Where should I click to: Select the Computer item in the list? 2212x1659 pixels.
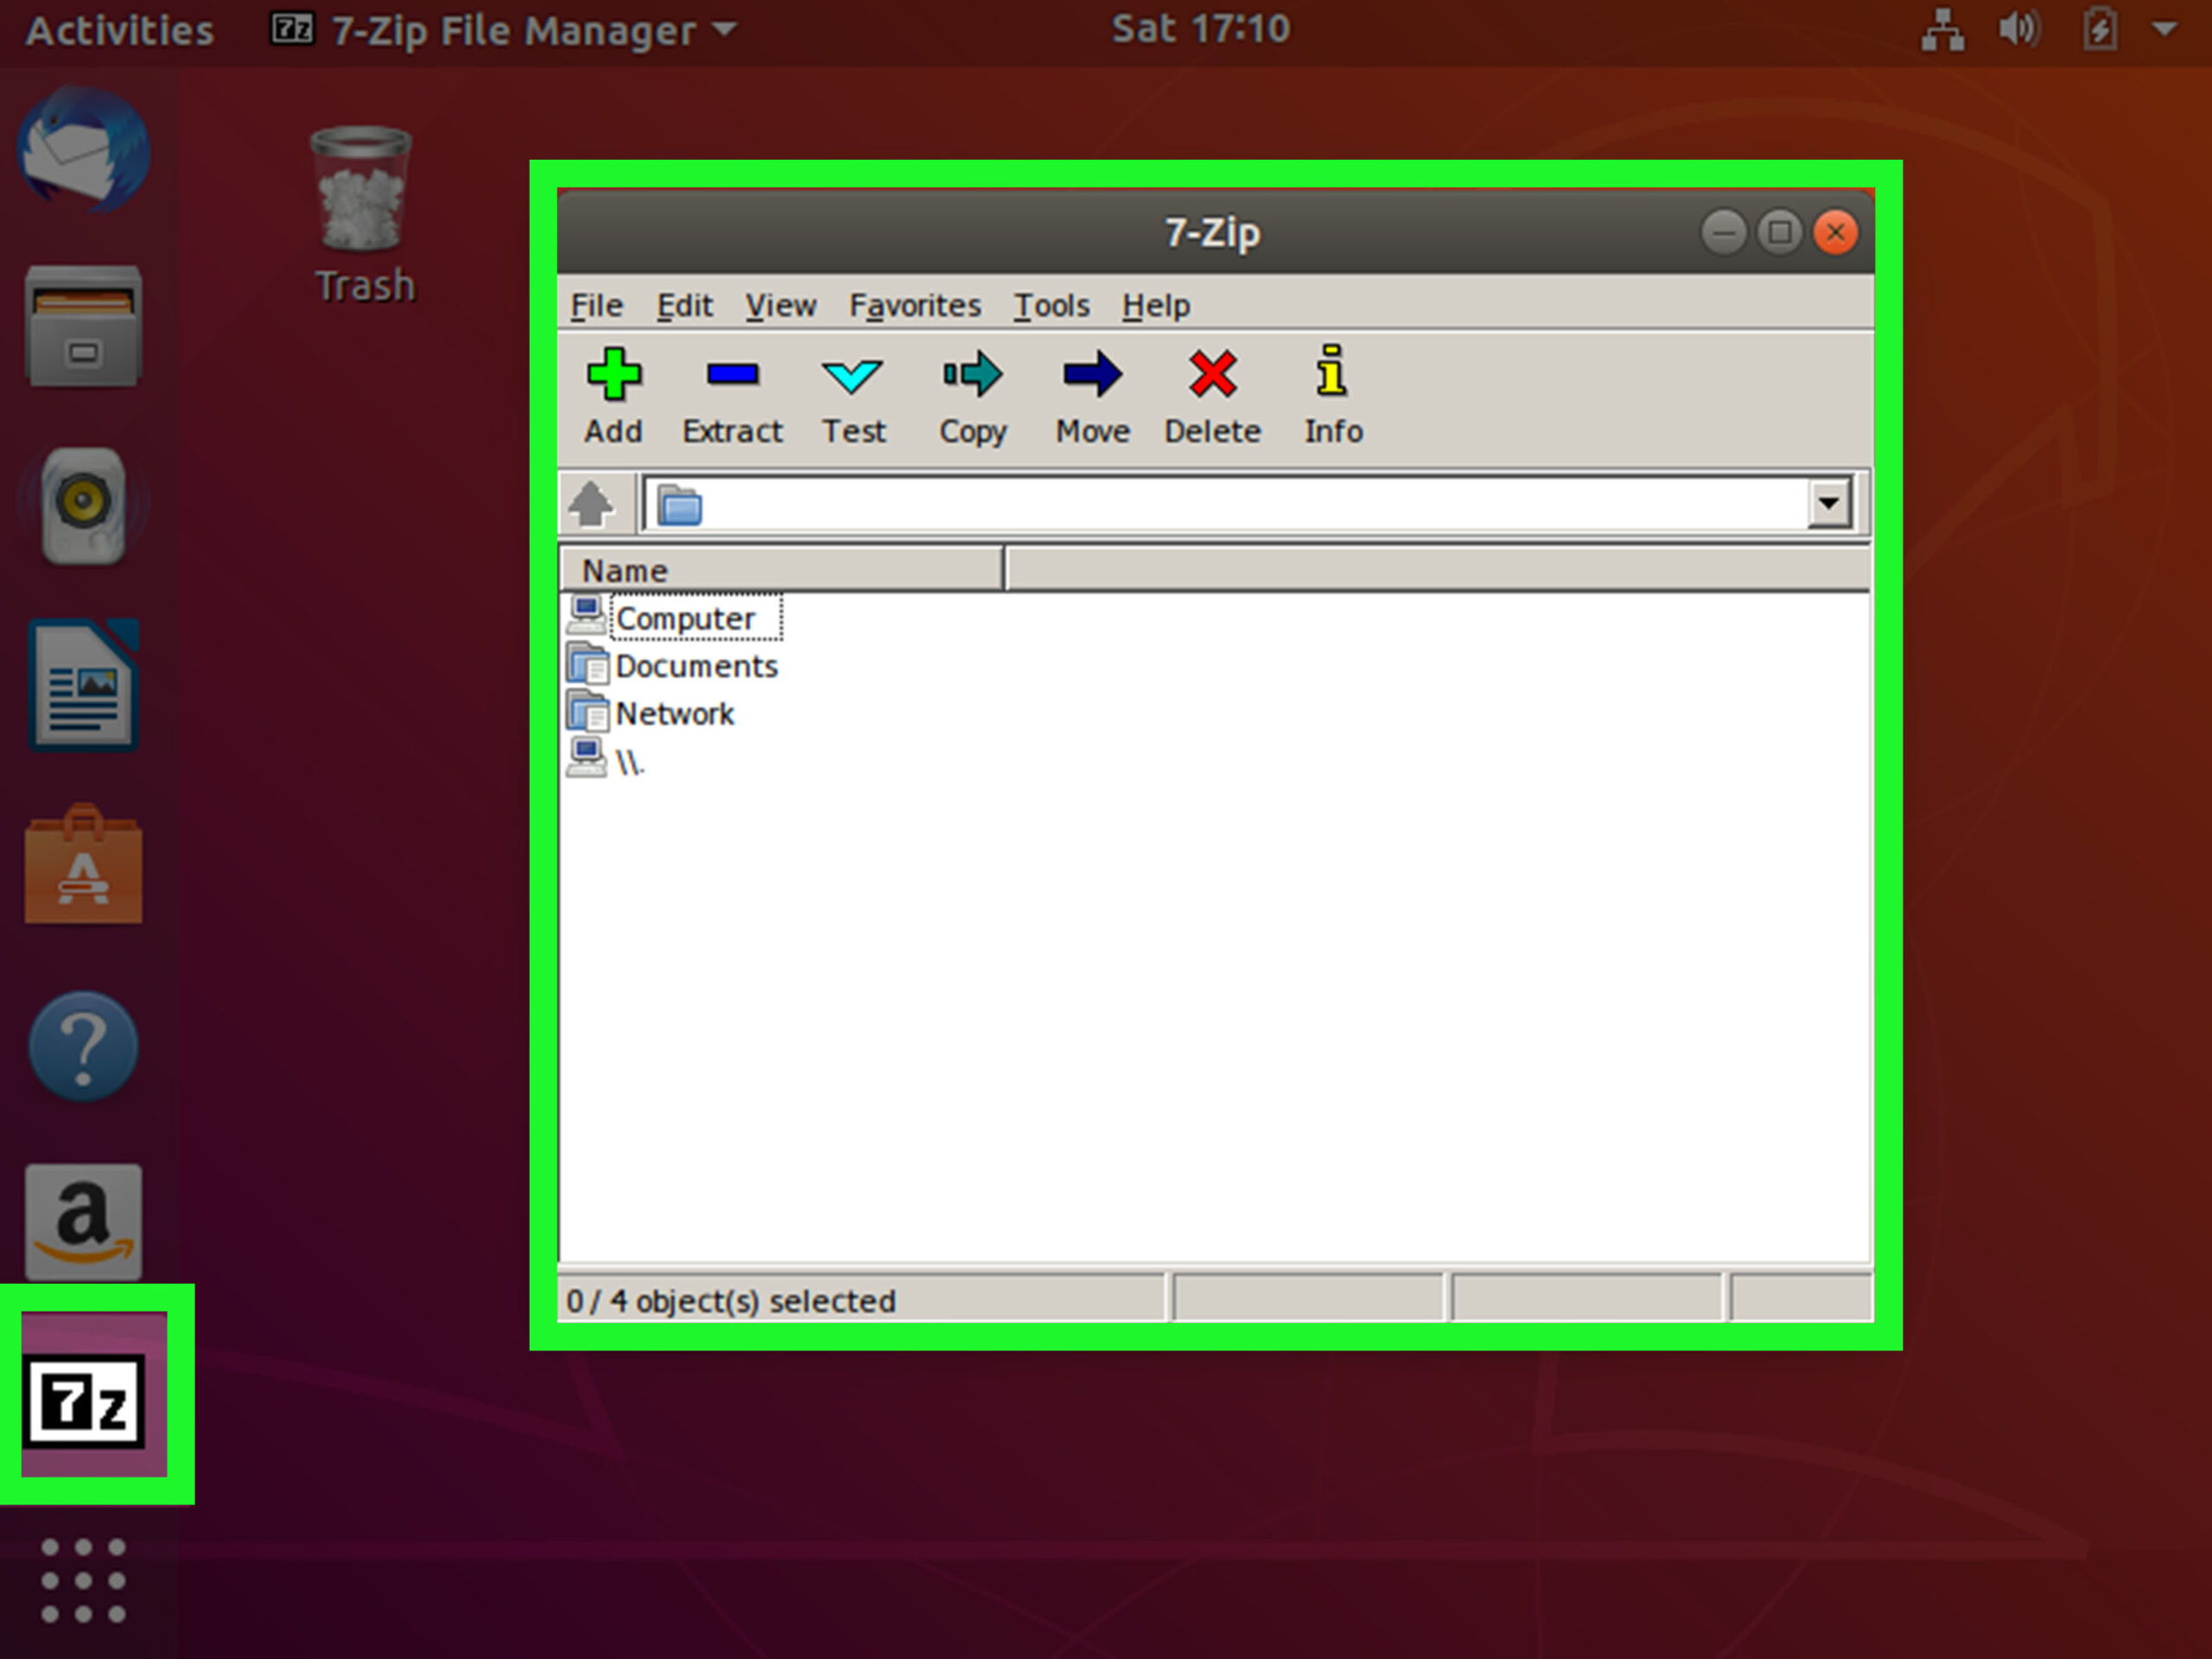click(685, 617)
